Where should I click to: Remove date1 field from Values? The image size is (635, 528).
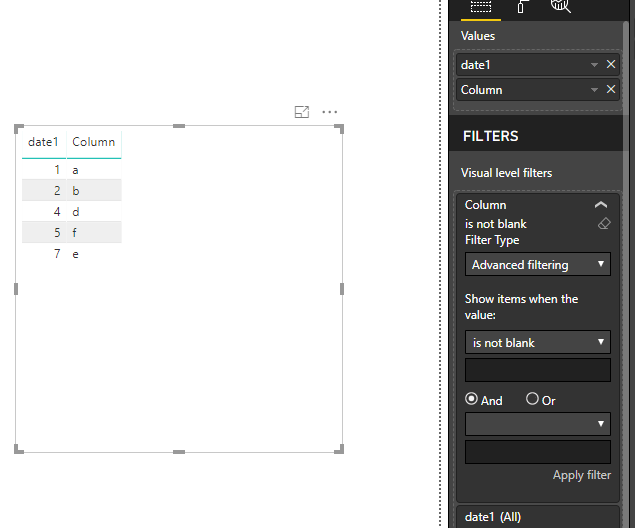tap(611, 64)
